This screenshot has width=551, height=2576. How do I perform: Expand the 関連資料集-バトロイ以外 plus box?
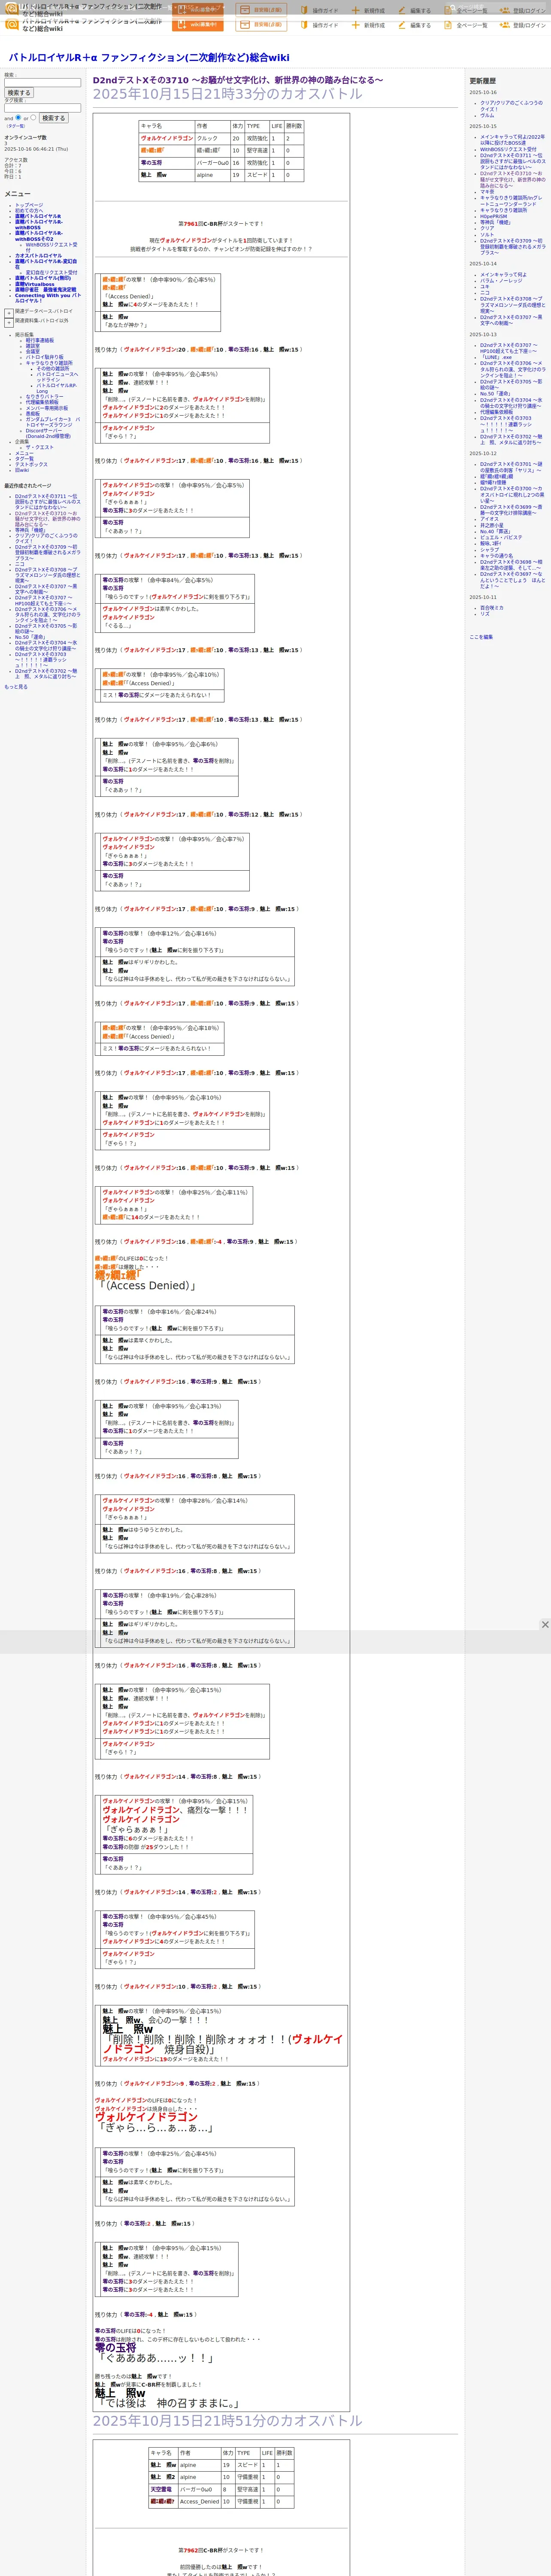coord(9,323)
